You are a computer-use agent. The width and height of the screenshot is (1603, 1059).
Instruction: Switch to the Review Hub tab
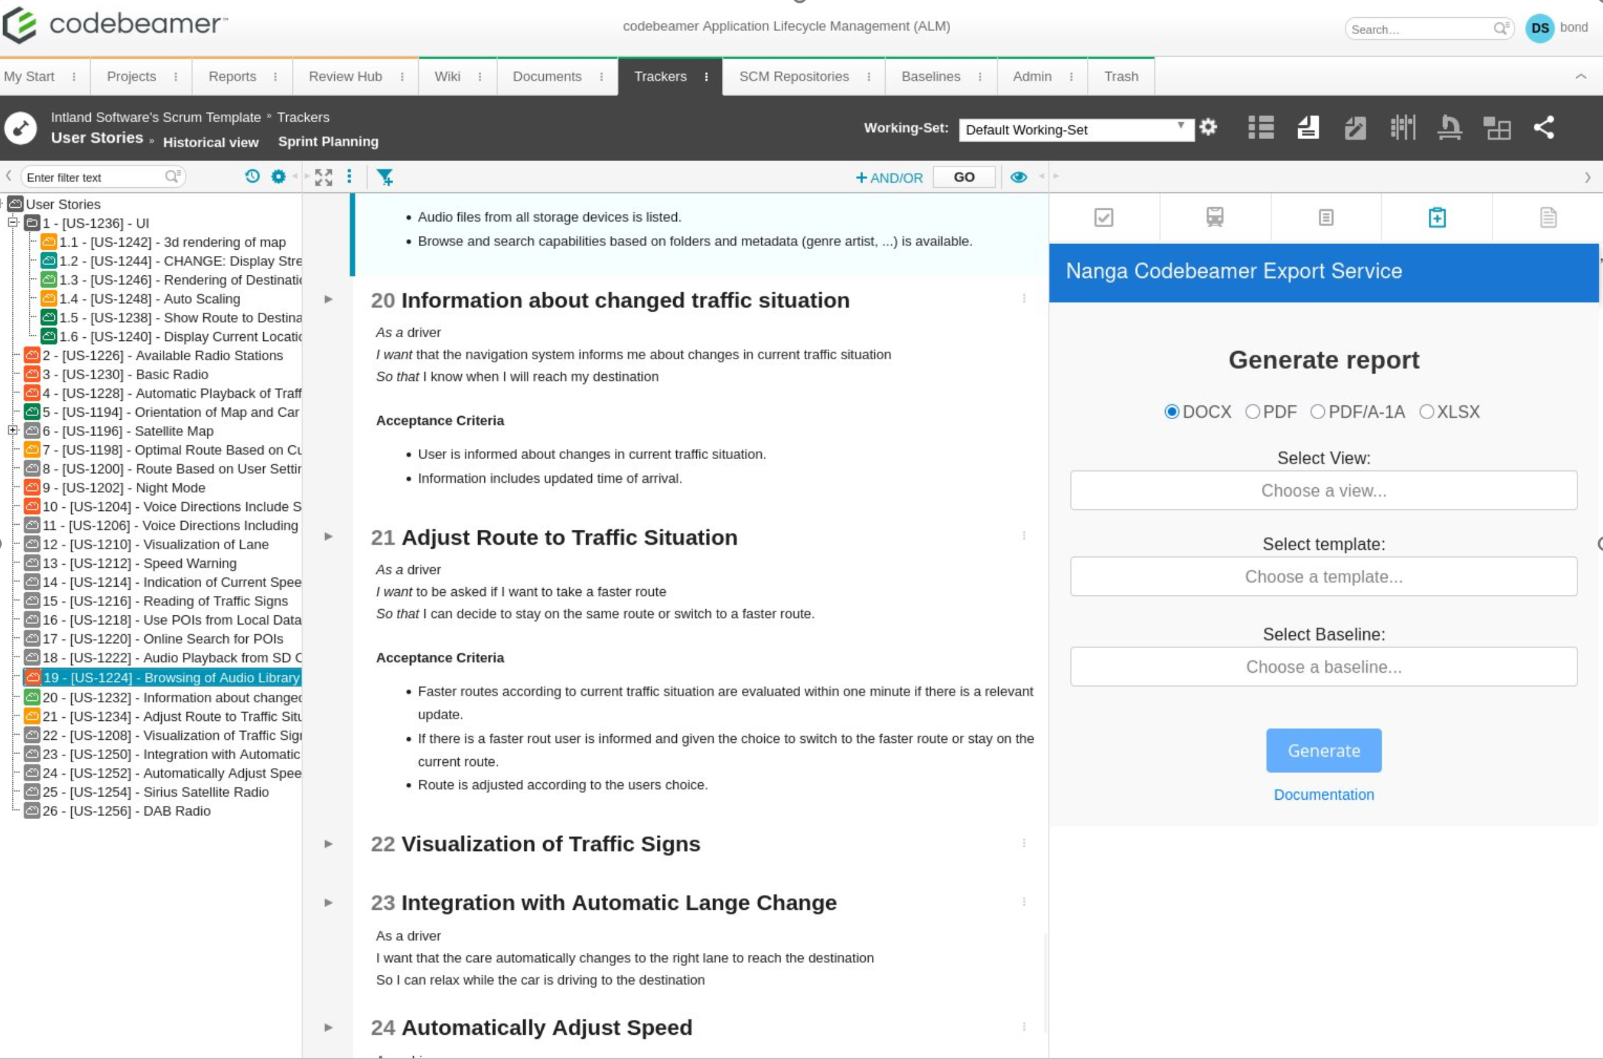tap(344, 76)
